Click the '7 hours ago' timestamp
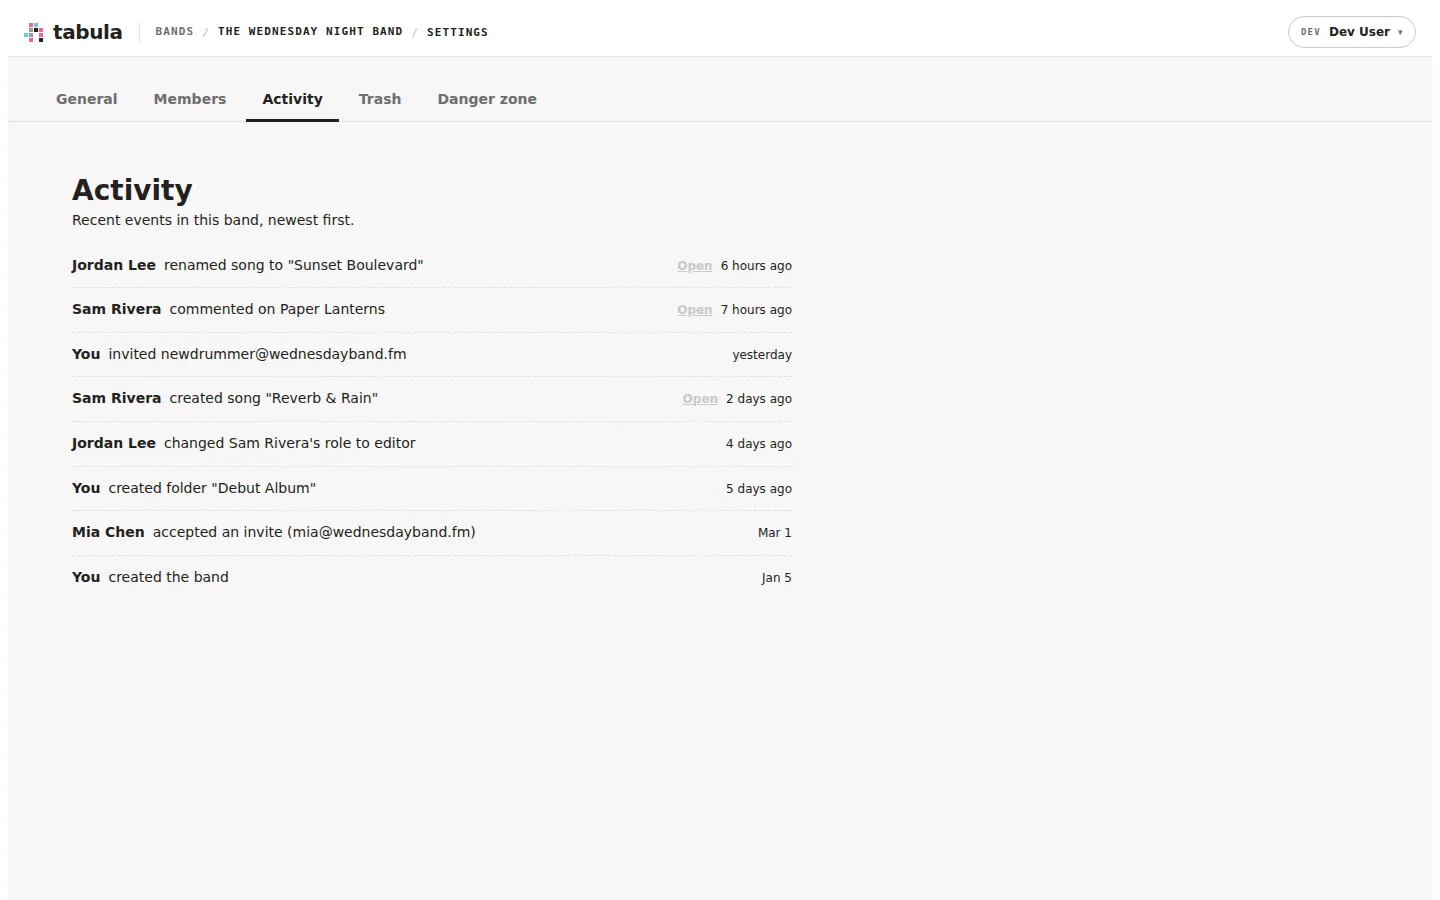This screenshot has height=900, width=1440. click(756, 310)
